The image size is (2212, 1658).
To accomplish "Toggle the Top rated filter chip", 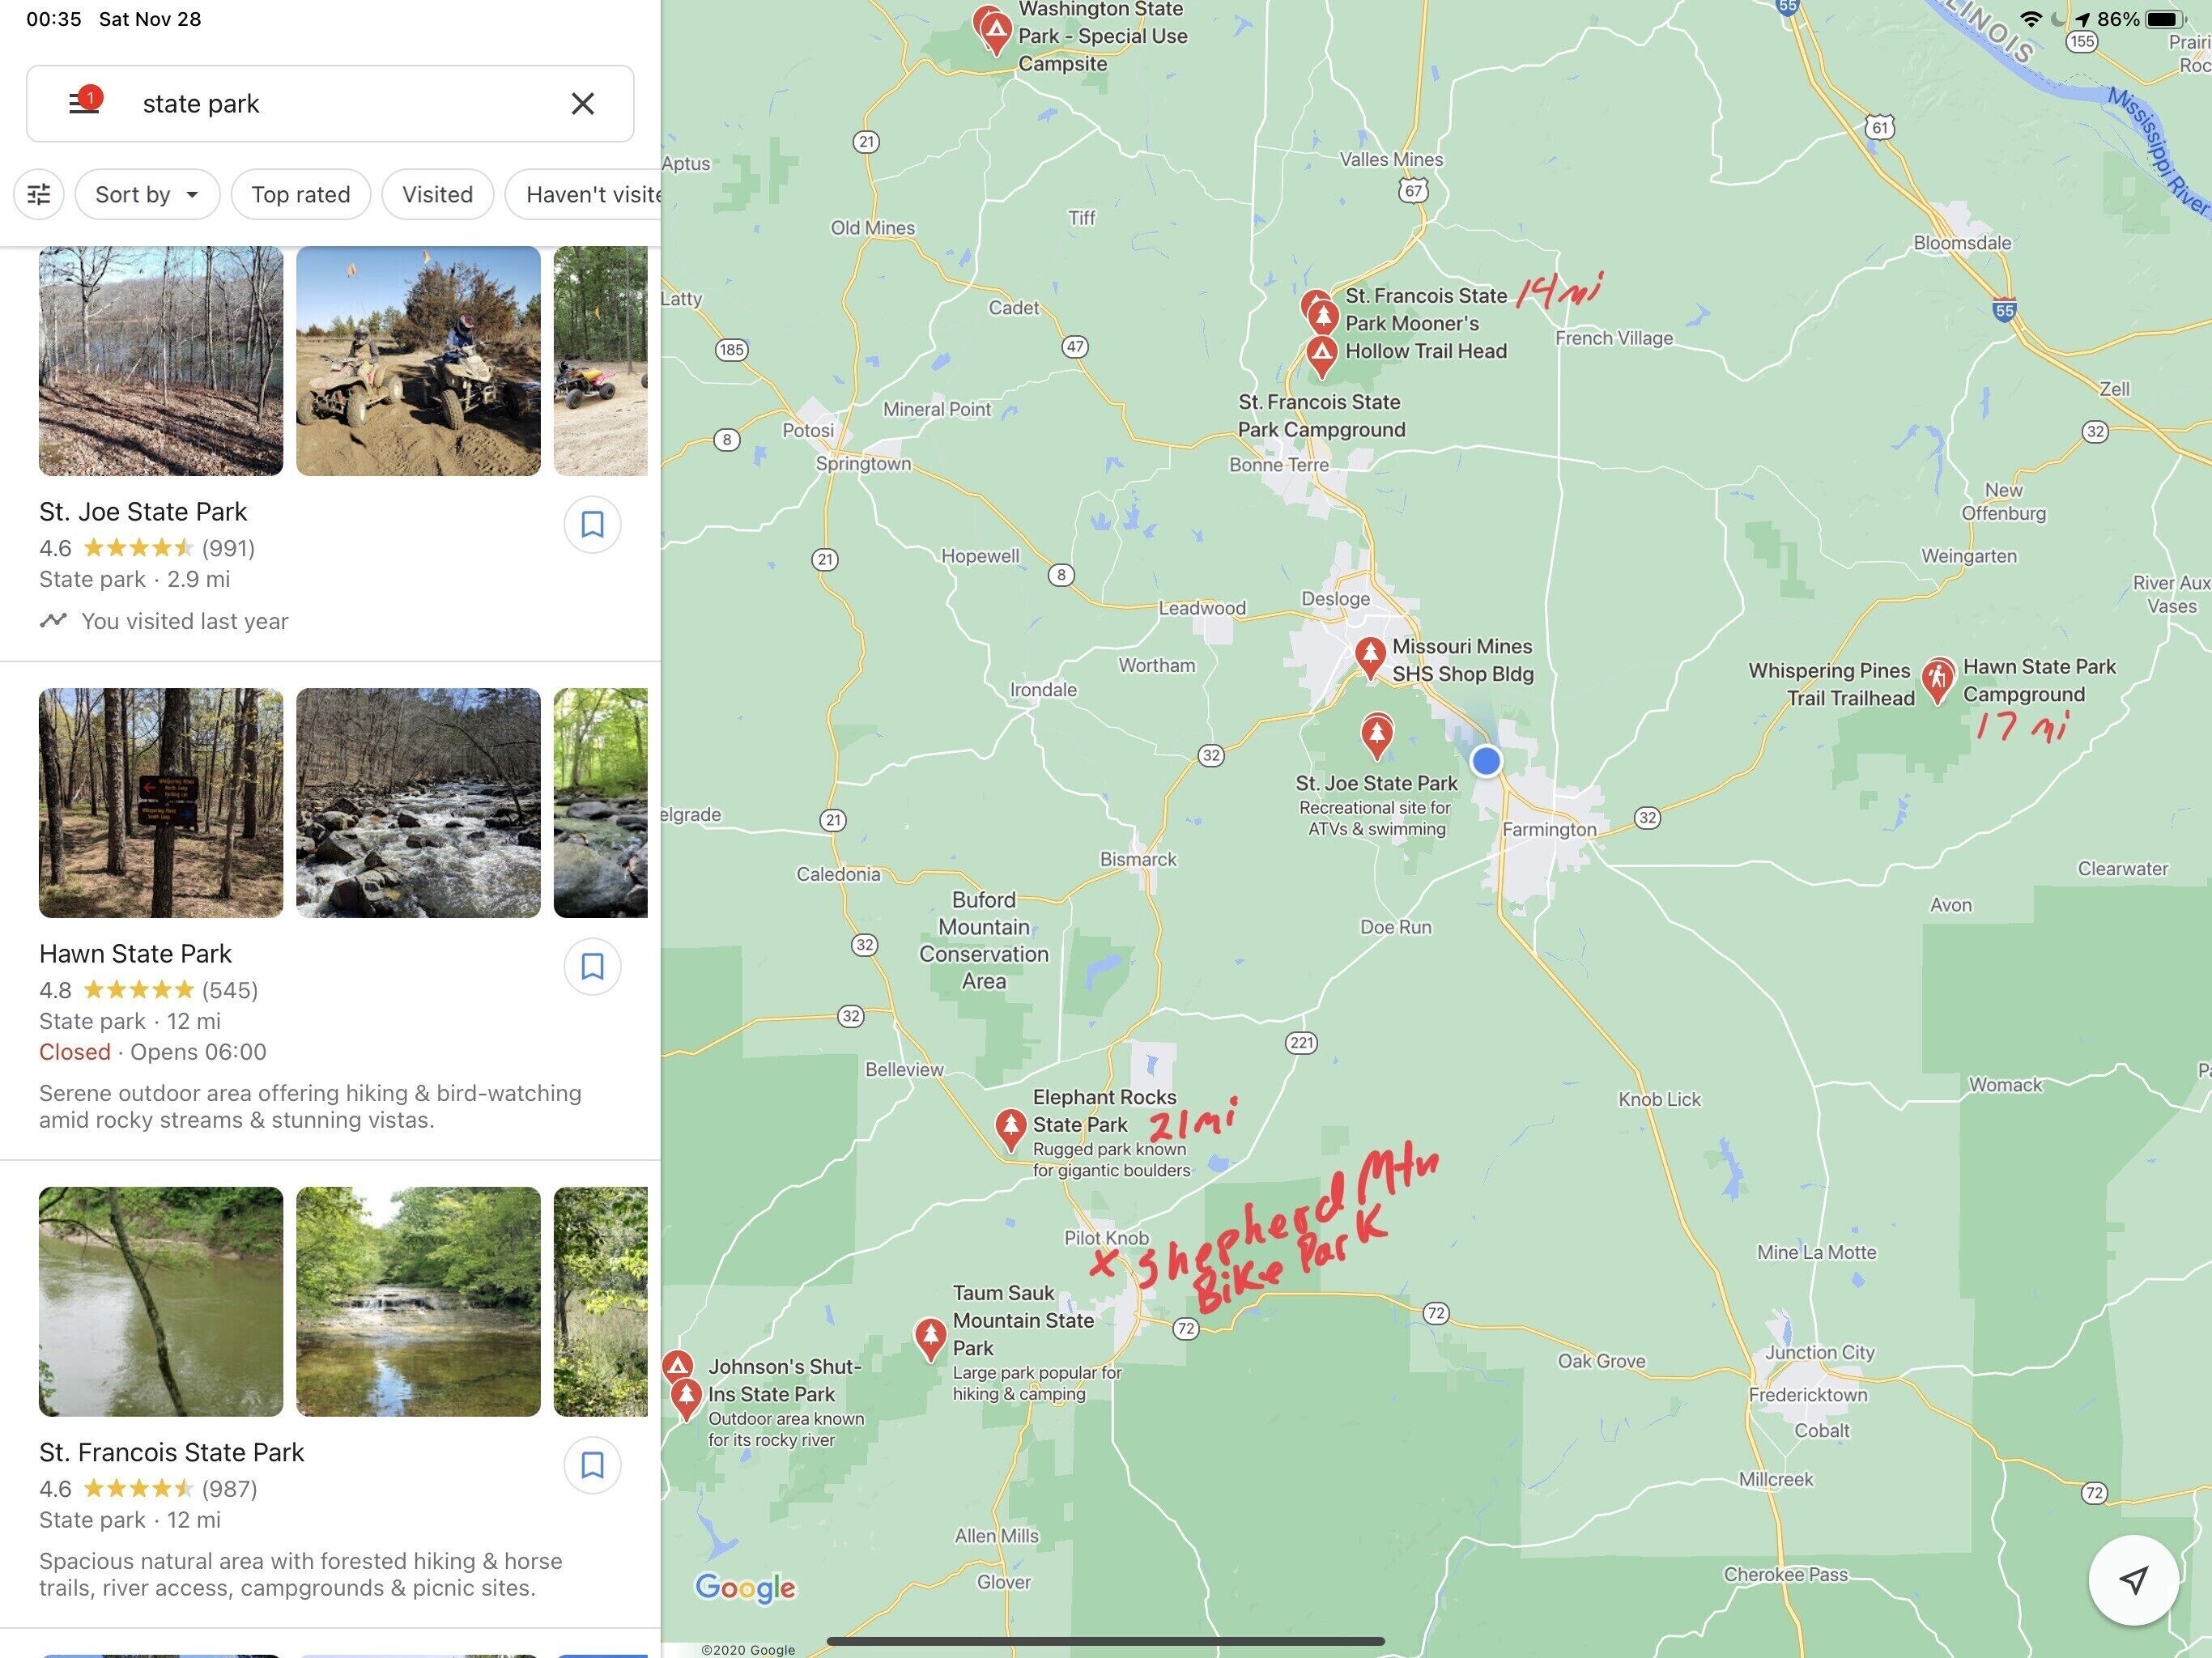I will click(x=301, y=194).
